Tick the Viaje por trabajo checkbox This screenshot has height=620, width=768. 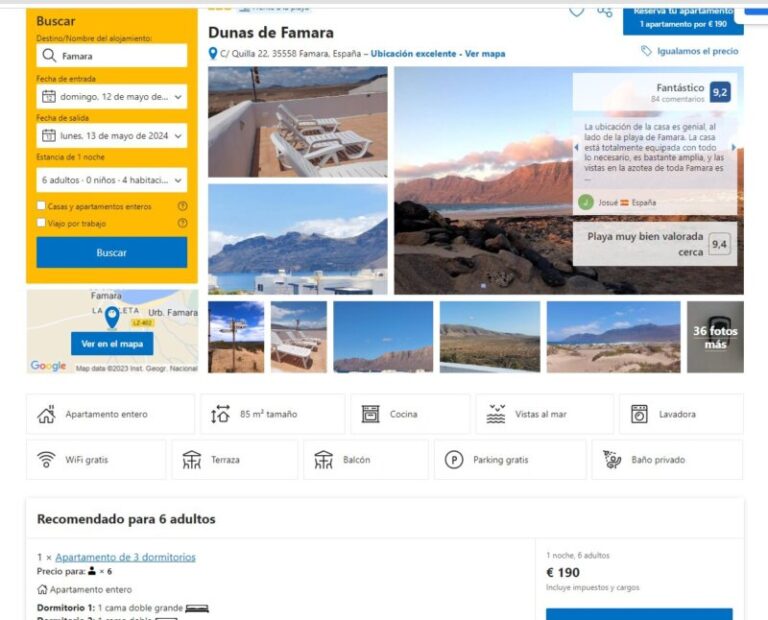[41, 222]
